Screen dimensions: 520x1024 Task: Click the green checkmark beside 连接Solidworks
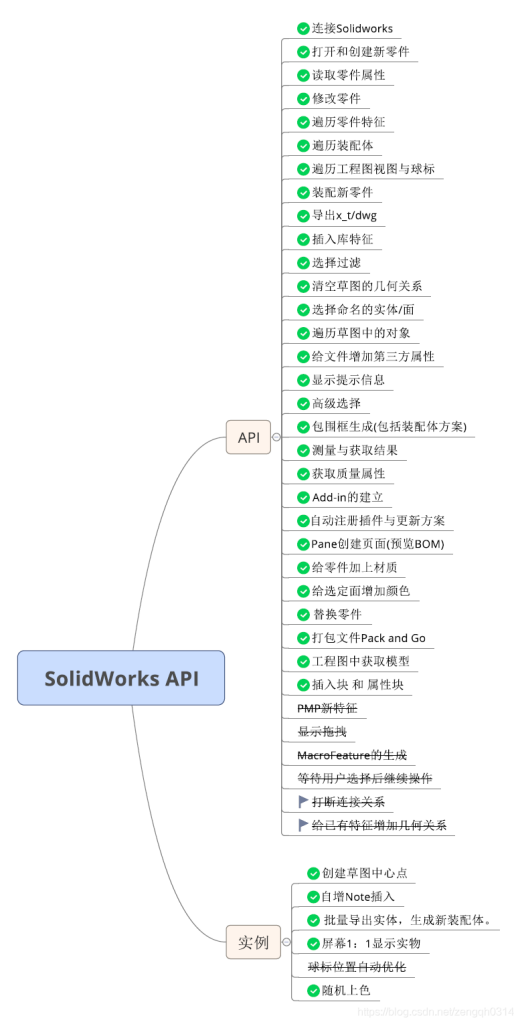tap(302, 29)
